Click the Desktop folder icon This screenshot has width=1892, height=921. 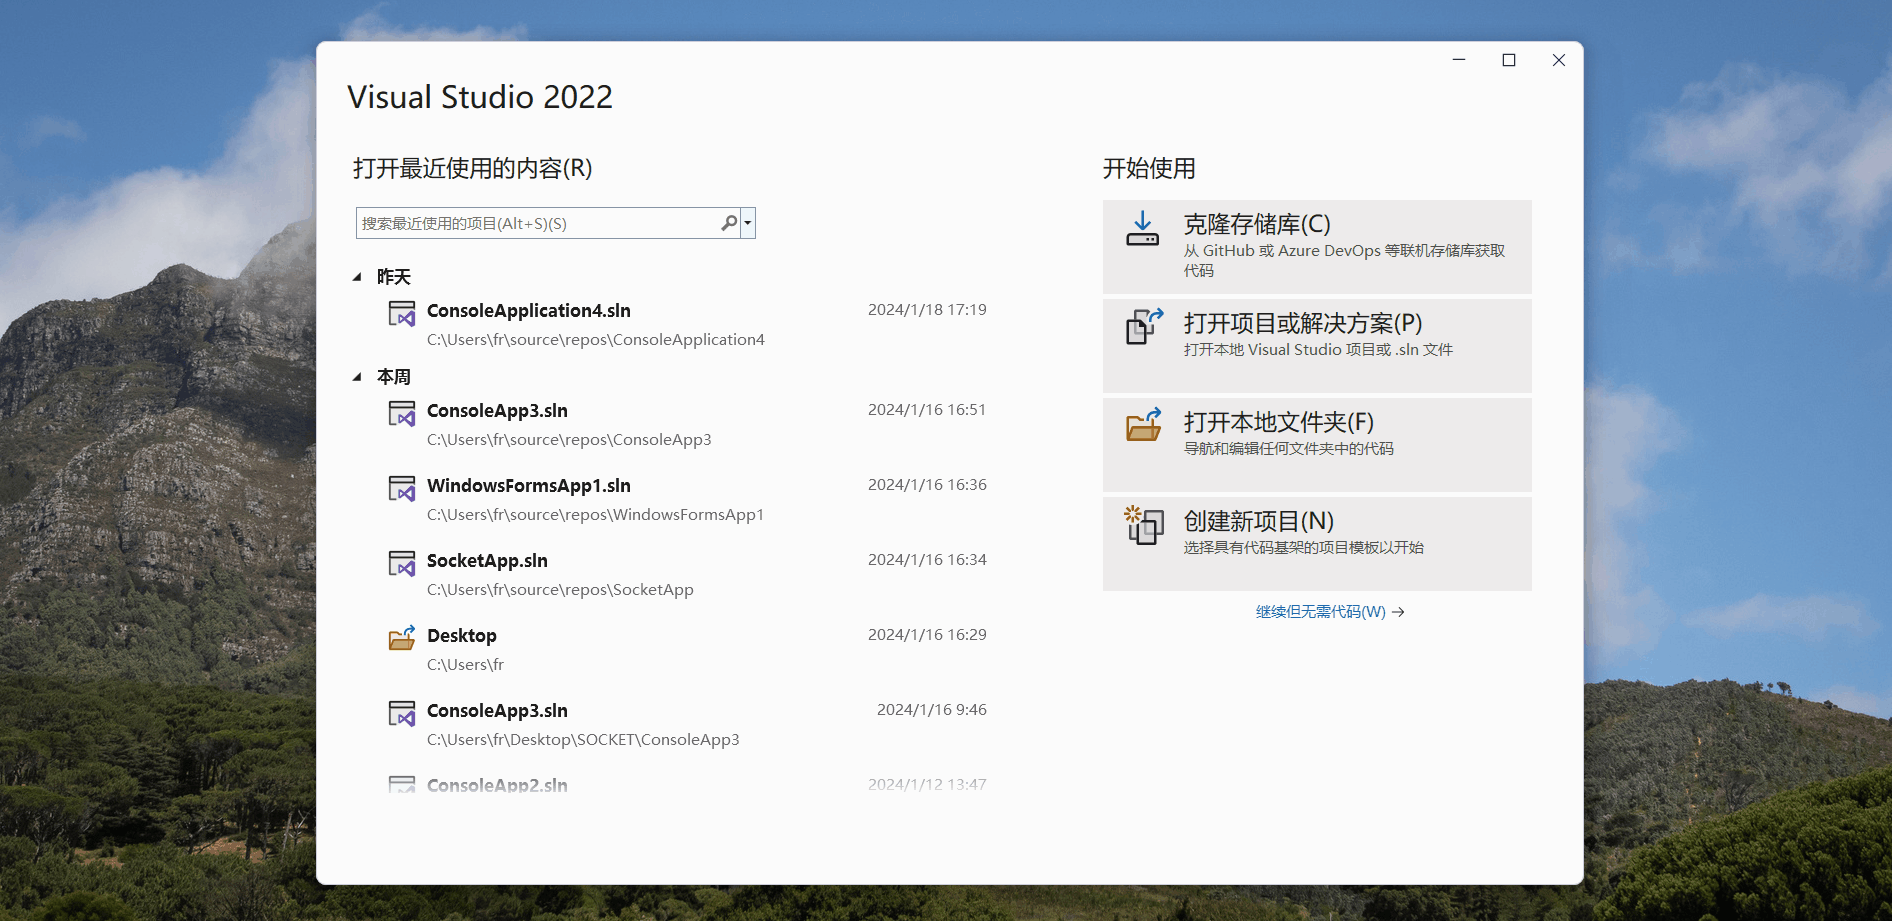402,638
